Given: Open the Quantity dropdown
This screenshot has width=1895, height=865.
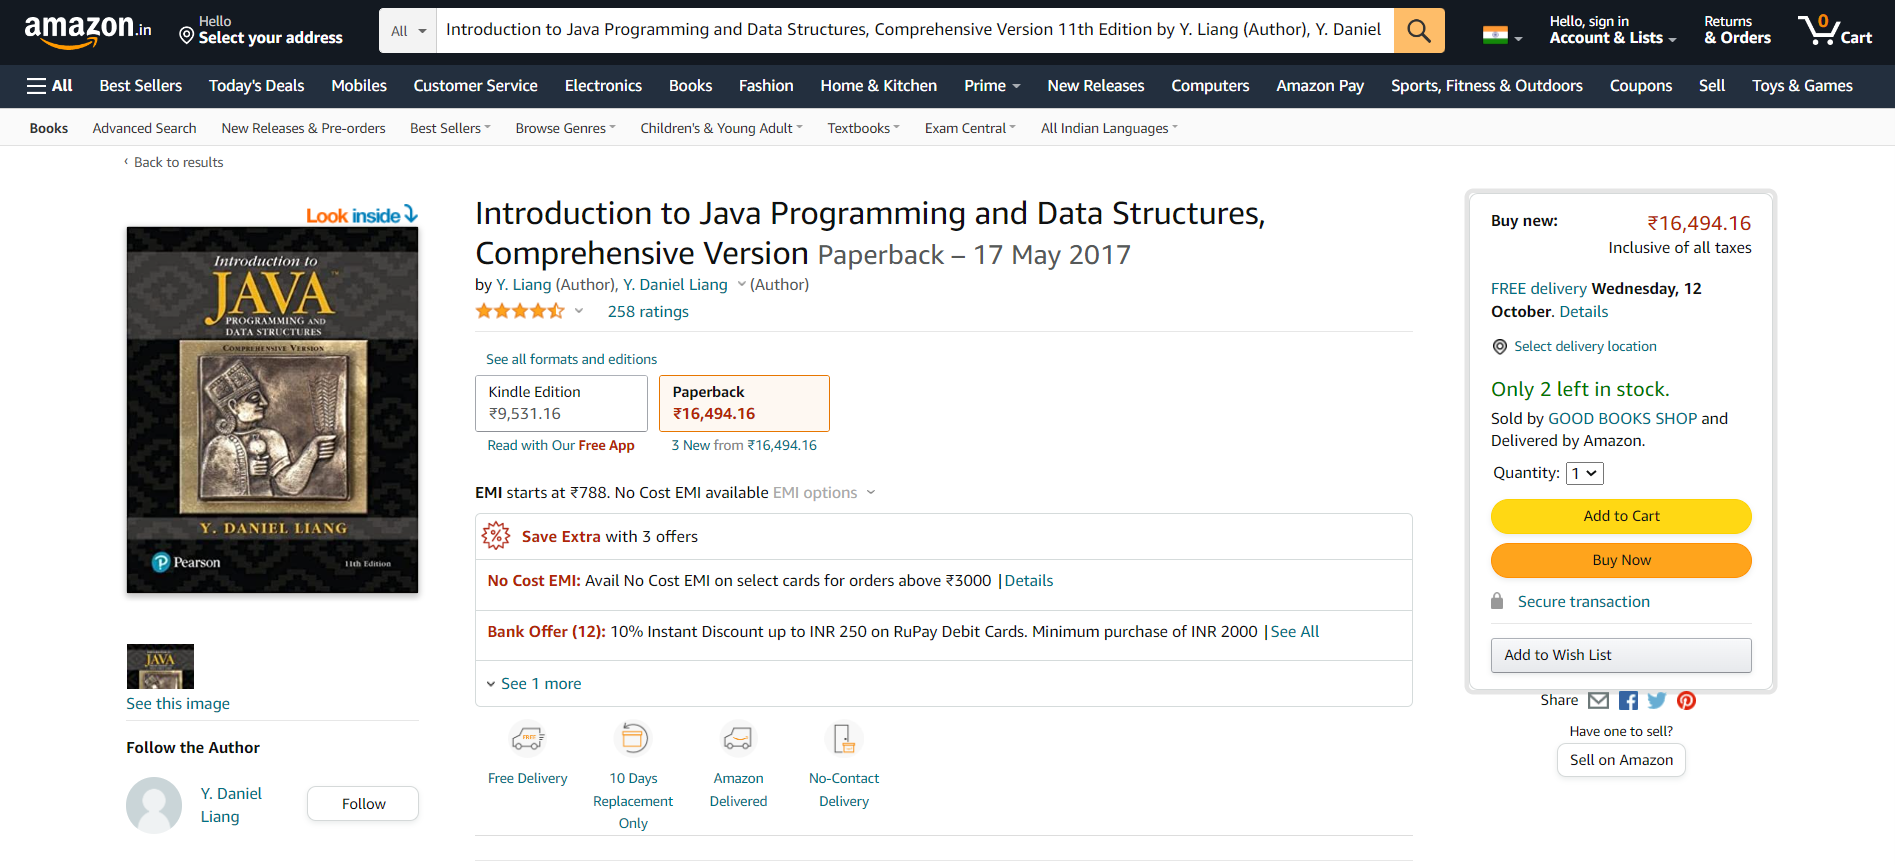Looking at the screenshot, I should pyautogui.click(x=1585, y=473).
